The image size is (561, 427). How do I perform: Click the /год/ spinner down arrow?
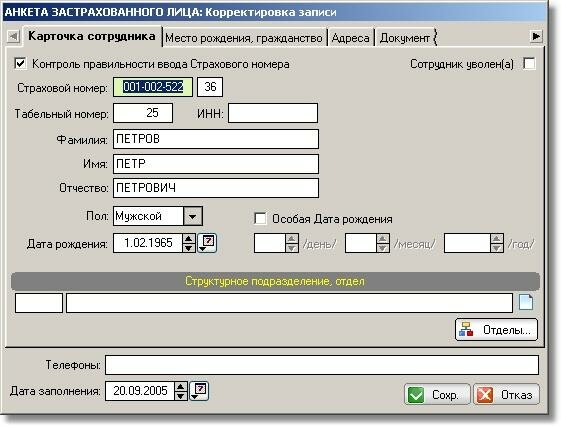pyautogui.click(x=497, y=248)
